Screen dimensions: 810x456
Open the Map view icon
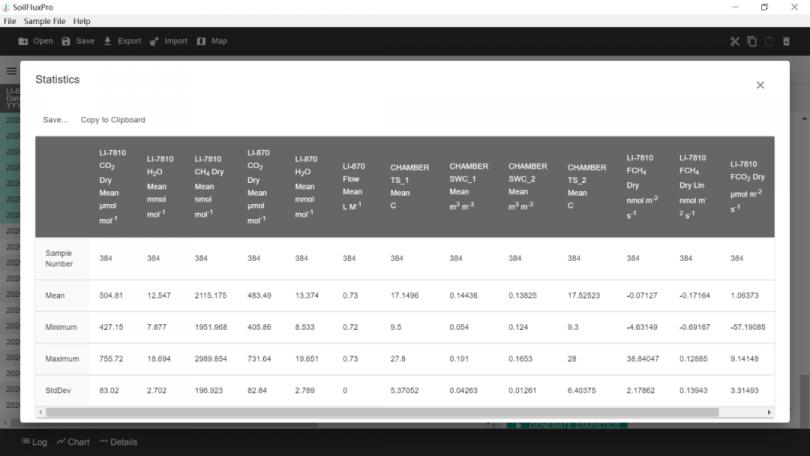(x=201, y=41)
